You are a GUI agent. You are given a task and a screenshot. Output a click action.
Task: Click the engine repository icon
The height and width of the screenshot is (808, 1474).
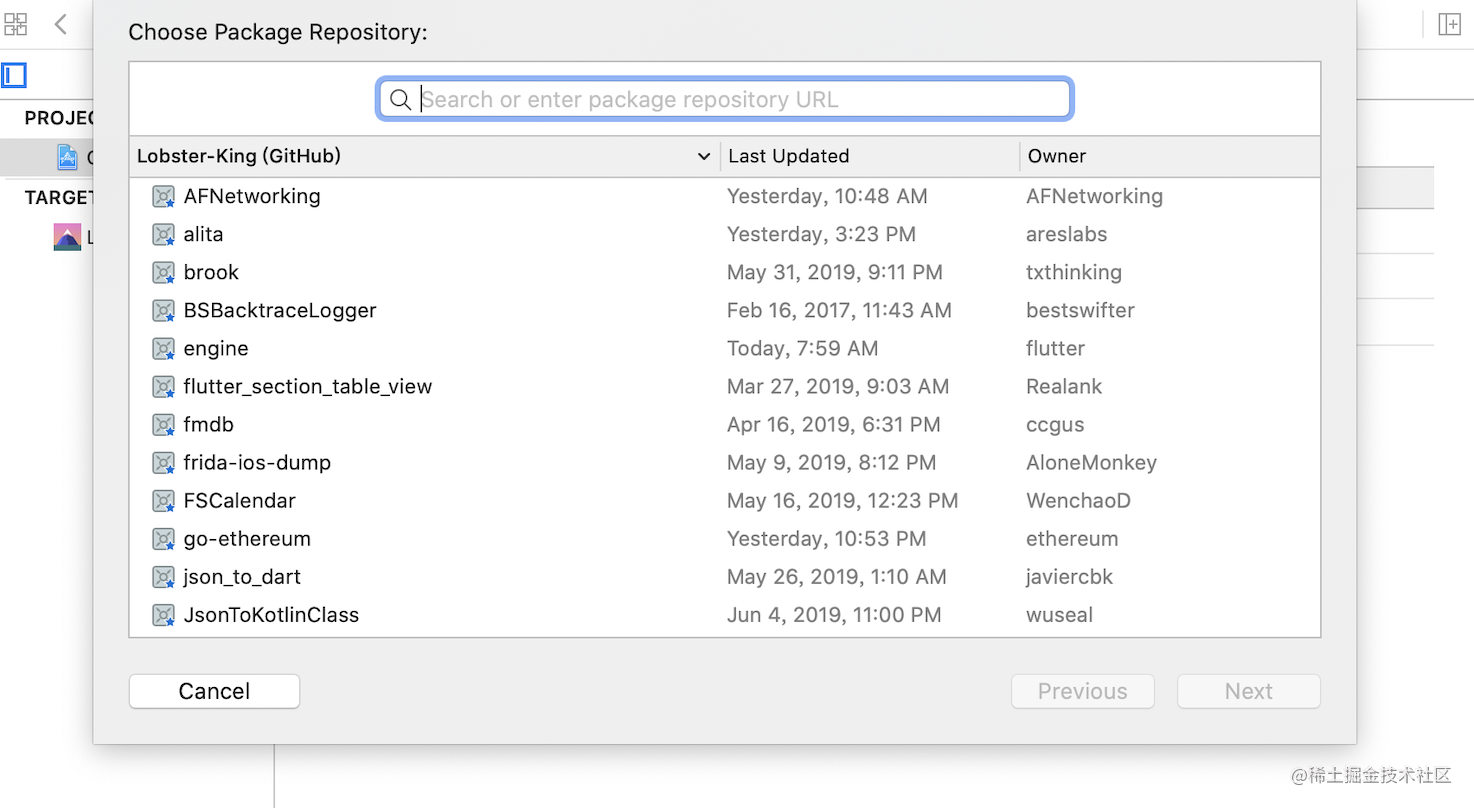pos(164,349)
